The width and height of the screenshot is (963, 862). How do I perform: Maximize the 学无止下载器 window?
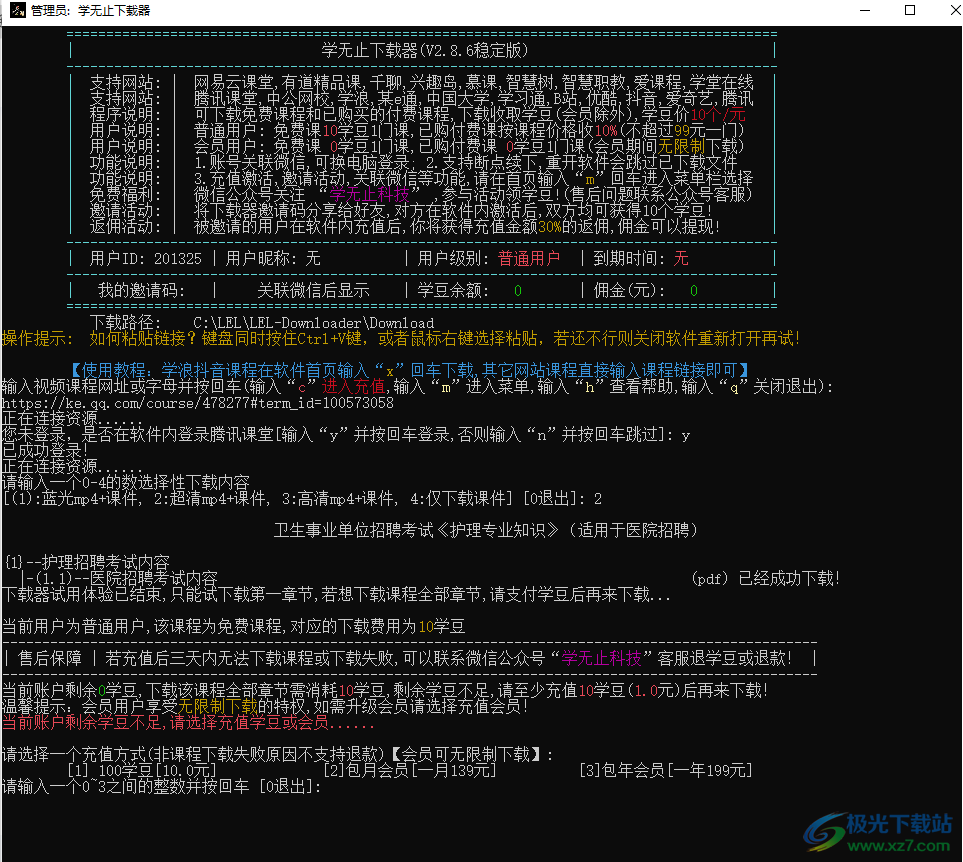(910, 10)
